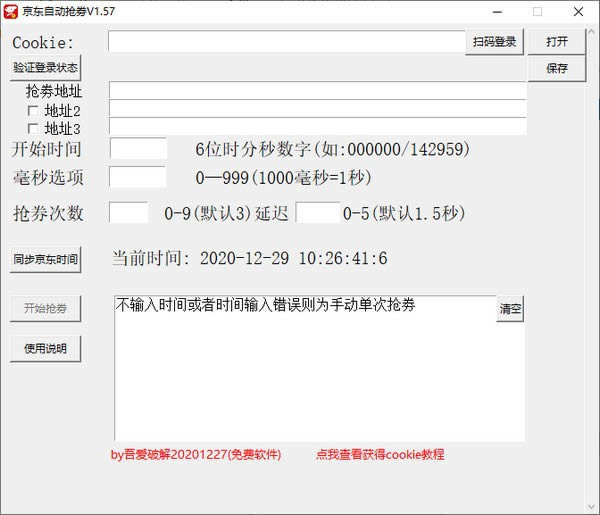This screenshot has width=600, height=515.
Task: Click the JD app icon in title bar
Action: (x=12, y=12)
